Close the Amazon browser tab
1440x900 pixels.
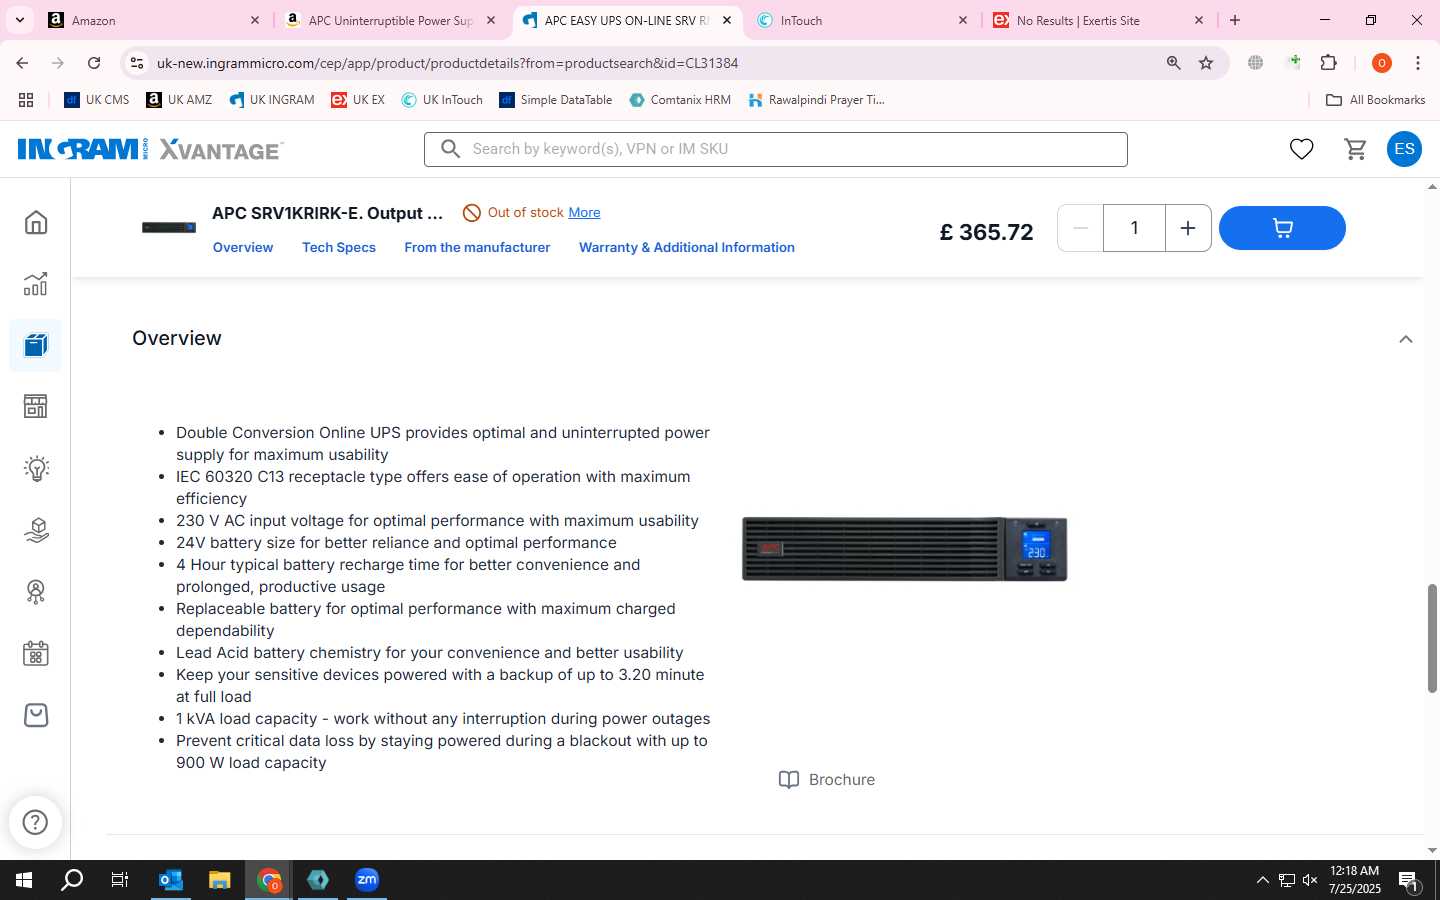pyautogui.click(x=254, y=20)
